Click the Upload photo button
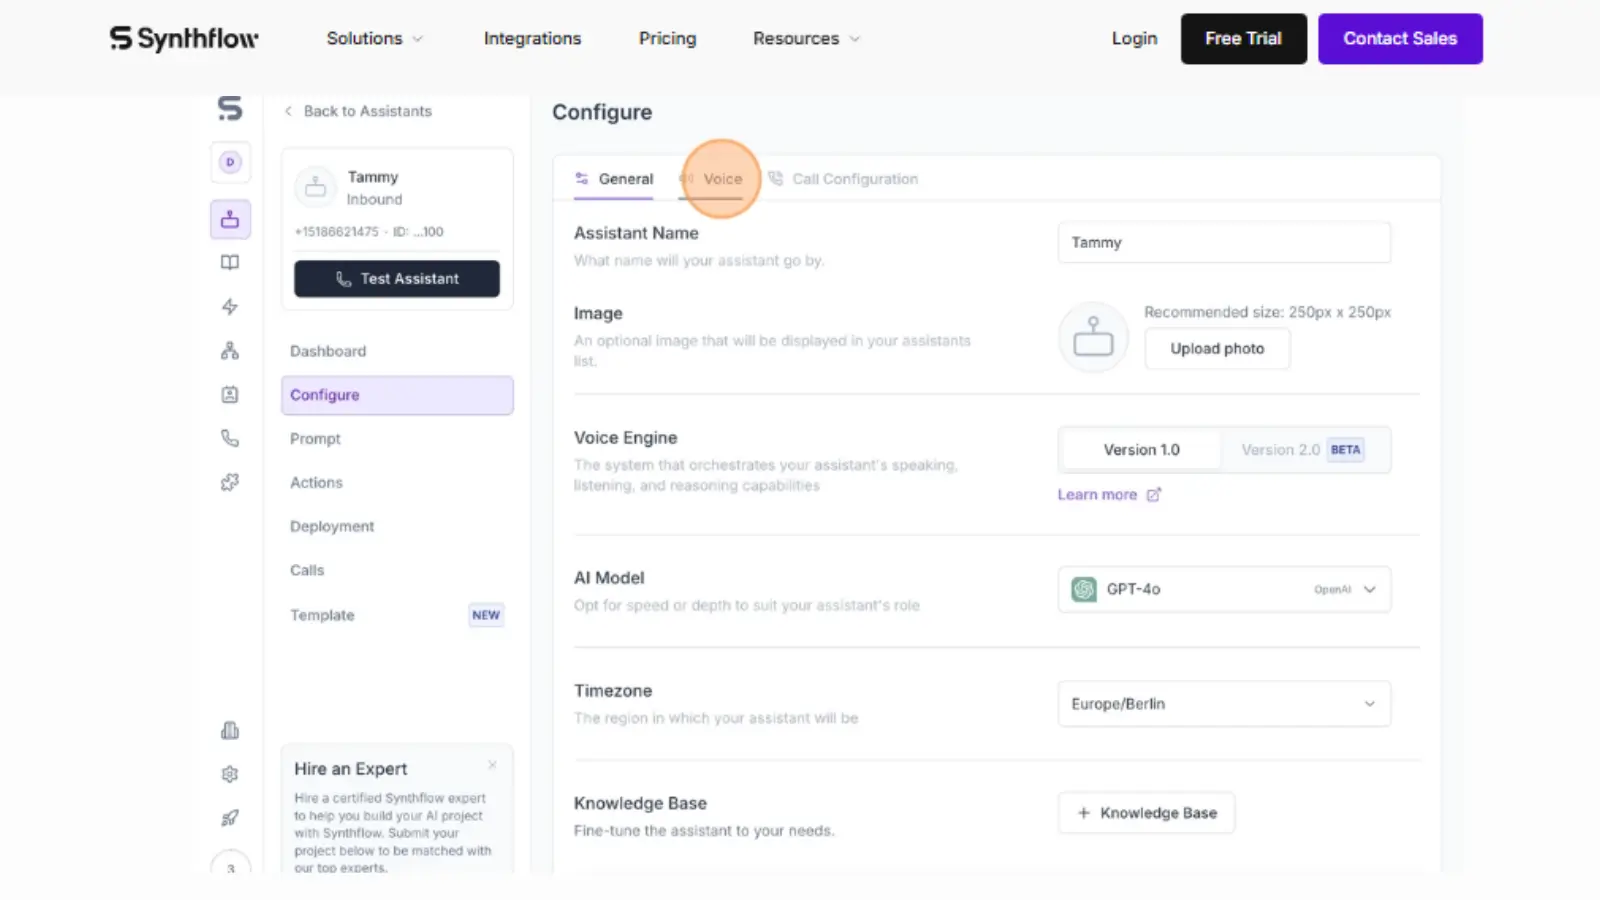 [1217, 349]
